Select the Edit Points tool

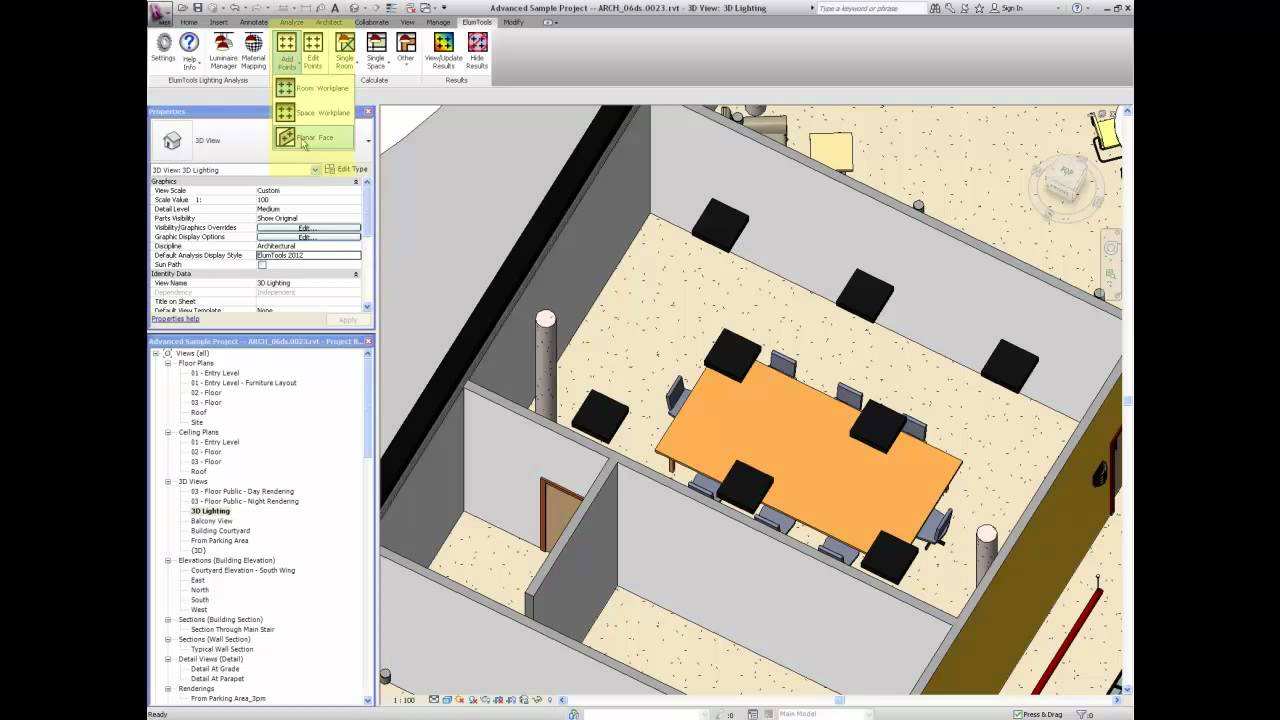(313, 50)
